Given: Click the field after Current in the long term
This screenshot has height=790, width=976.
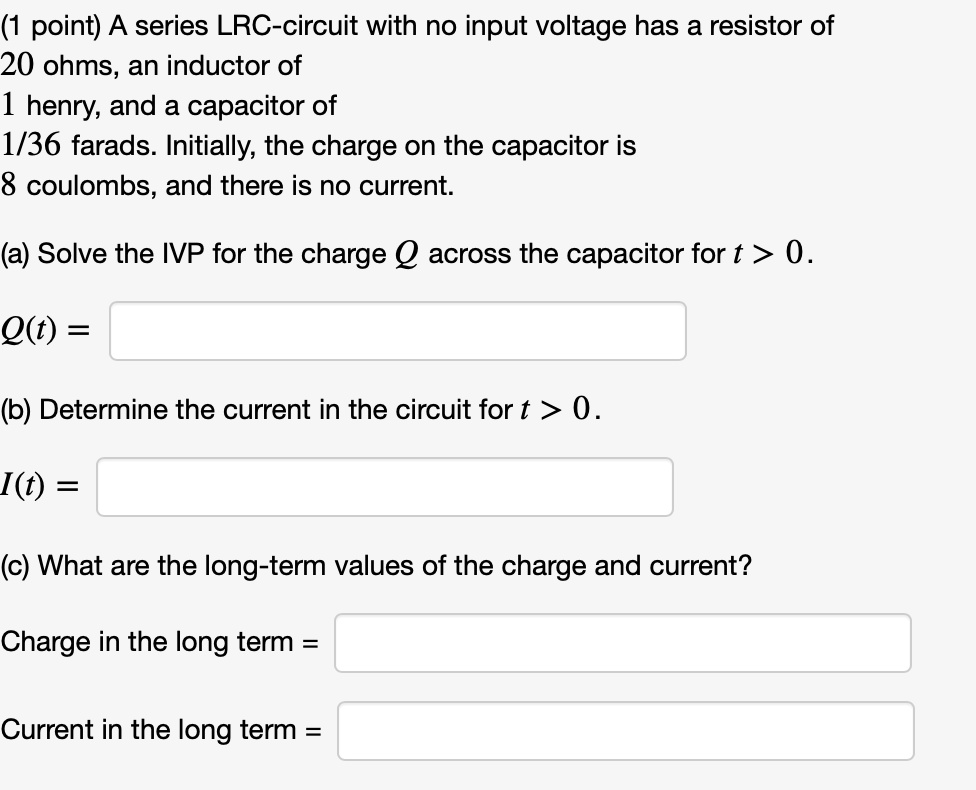Looking at the screenshot, I should (x=626, y=731).
